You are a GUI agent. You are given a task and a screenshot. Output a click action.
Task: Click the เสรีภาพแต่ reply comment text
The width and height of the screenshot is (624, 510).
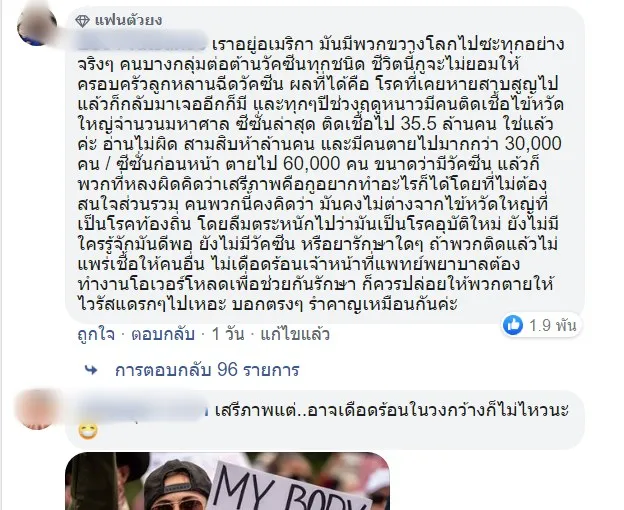click(392, 410)
